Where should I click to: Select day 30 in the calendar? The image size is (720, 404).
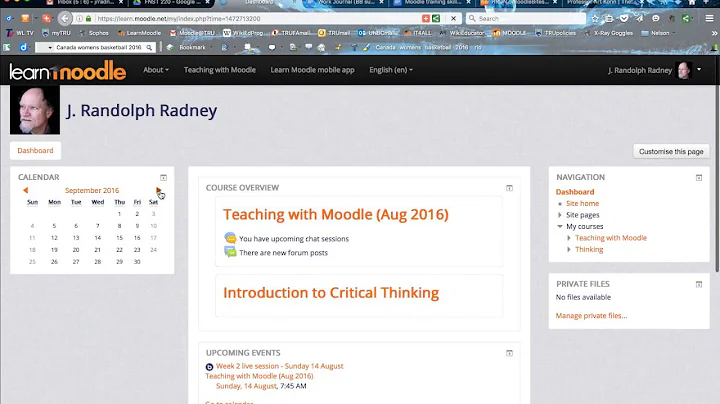pyautogui.click(x=137, y=262)
